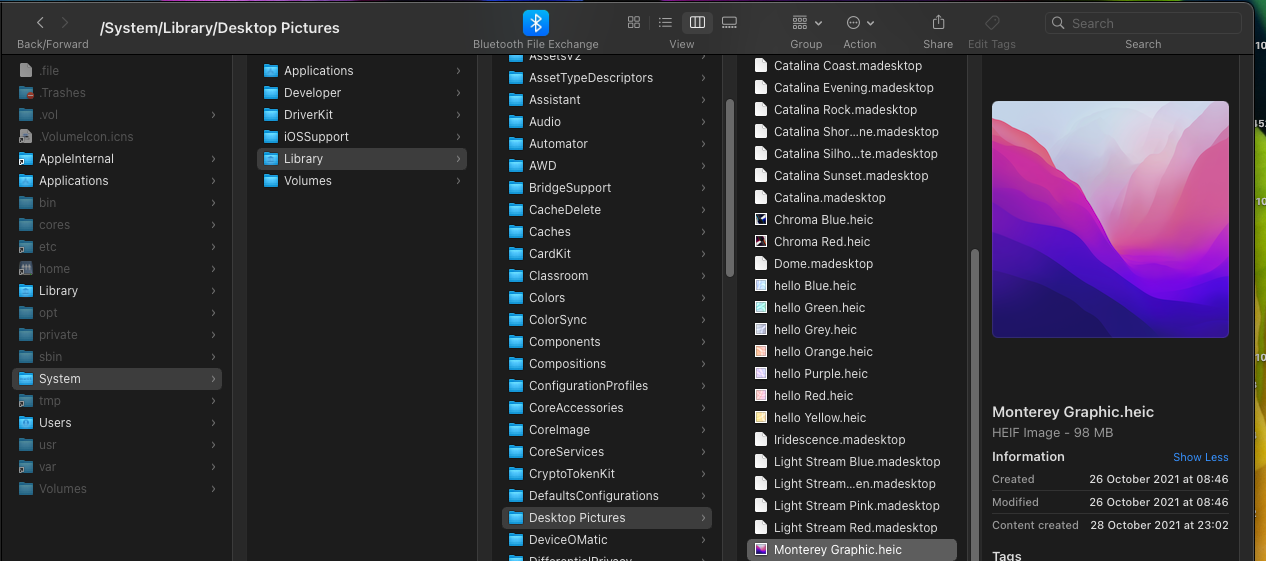This screenshot has width=1266, height=561.
Task: Select the hello Orange.heic file icon
Action: tap(761, 352)
